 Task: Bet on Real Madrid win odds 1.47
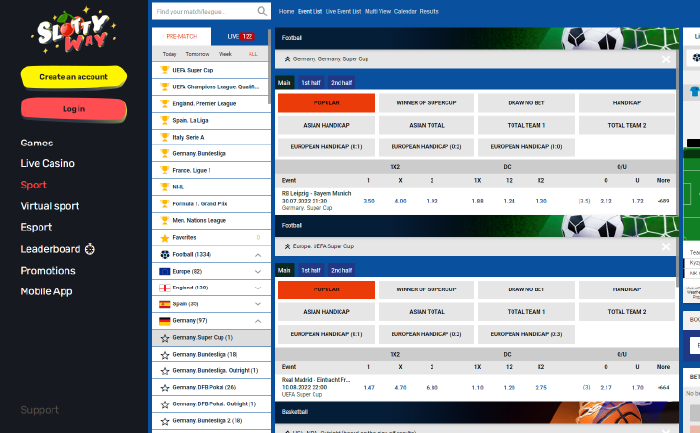coord(369,387)
